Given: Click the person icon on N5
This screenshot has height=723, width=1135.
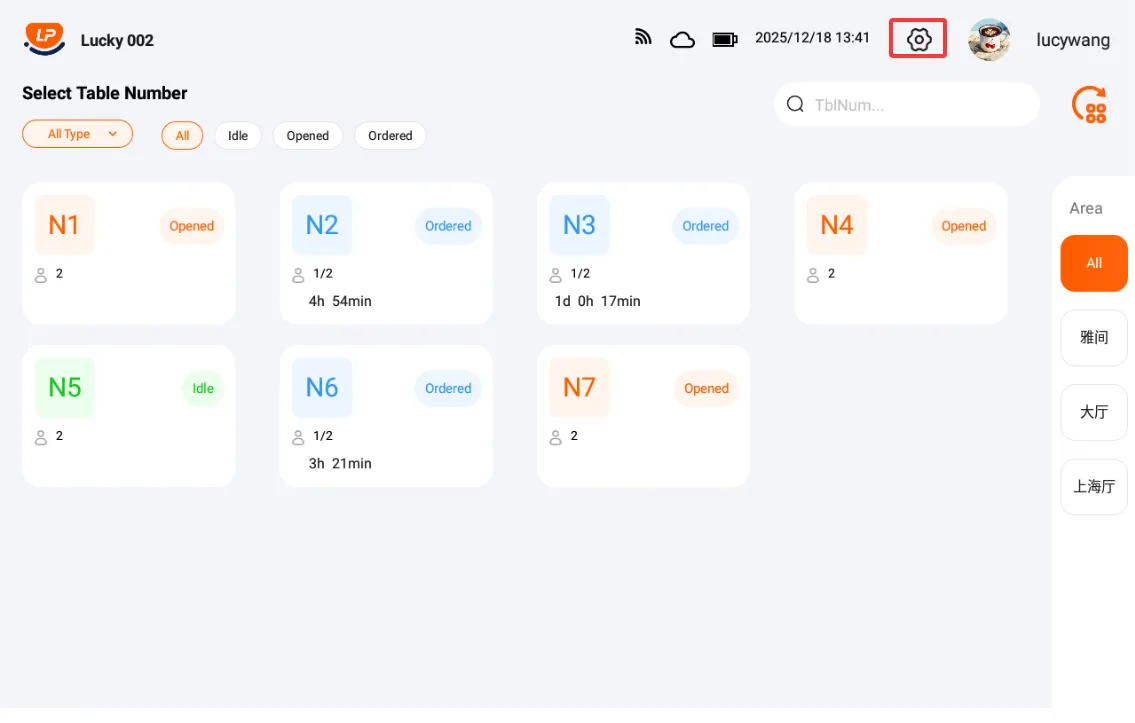Looking at the screenshot, I should click(41, 437).
